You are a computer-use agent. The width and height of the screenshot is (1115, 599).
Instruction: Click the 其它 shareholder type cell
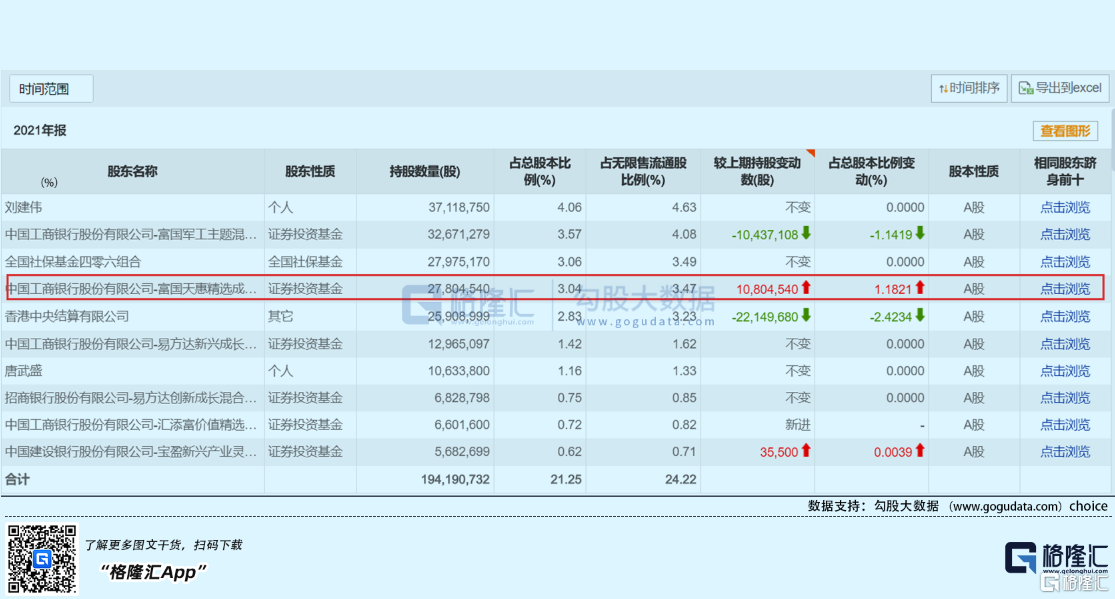[x=281, y=317]
